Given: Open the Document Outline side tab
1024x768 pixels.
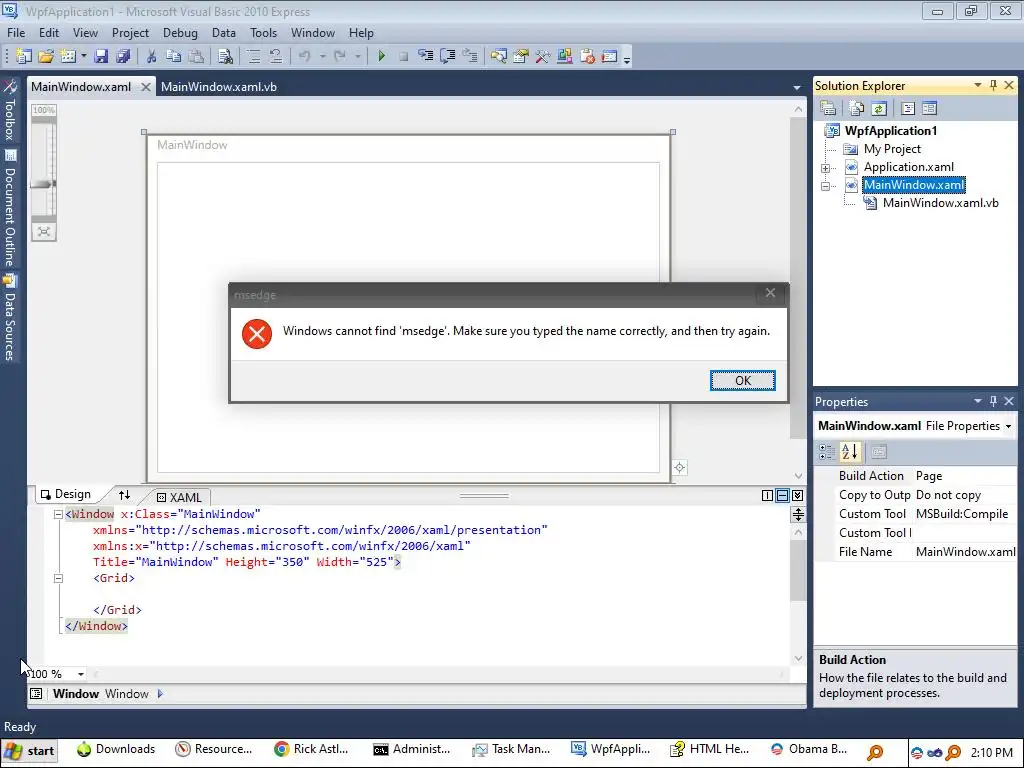Looking at the screenshot, I should [10, 209].
